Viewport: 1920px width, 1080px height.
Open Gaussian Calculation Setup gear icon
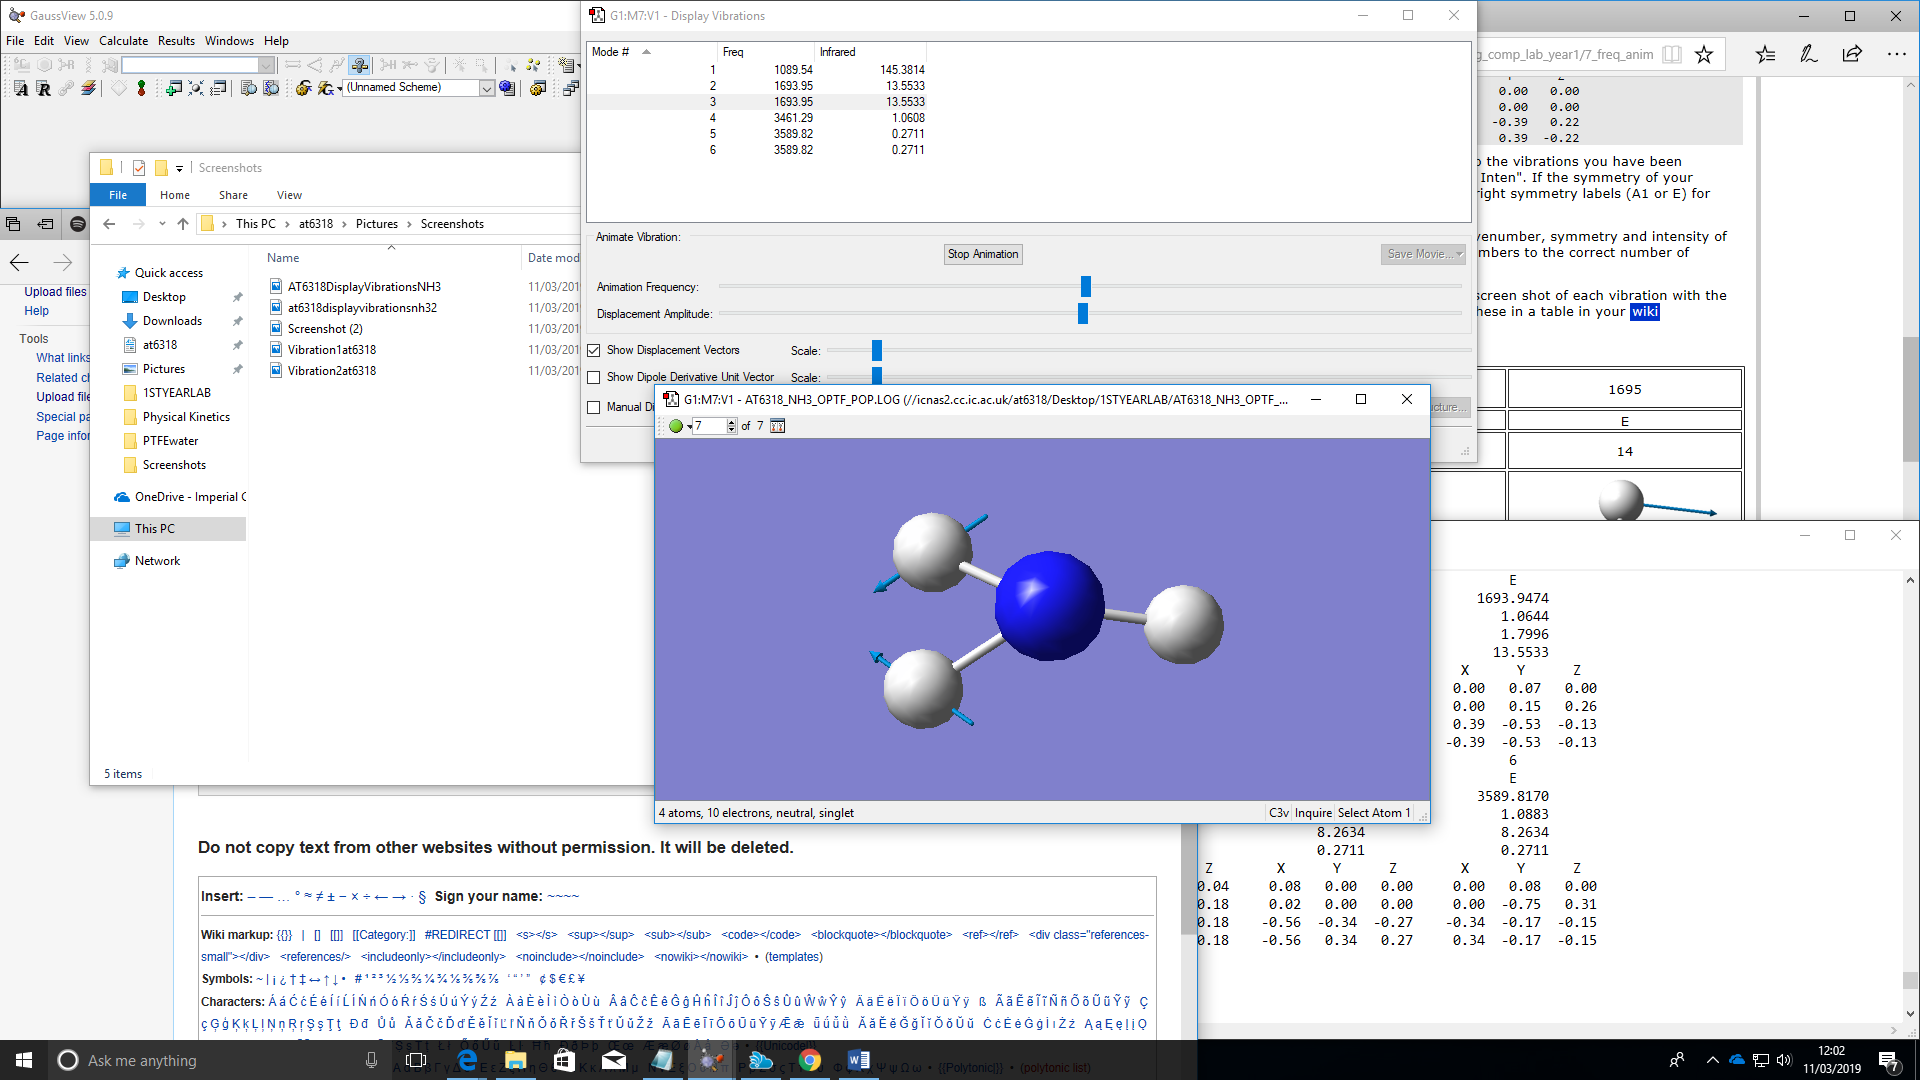(x=303, y=88)
